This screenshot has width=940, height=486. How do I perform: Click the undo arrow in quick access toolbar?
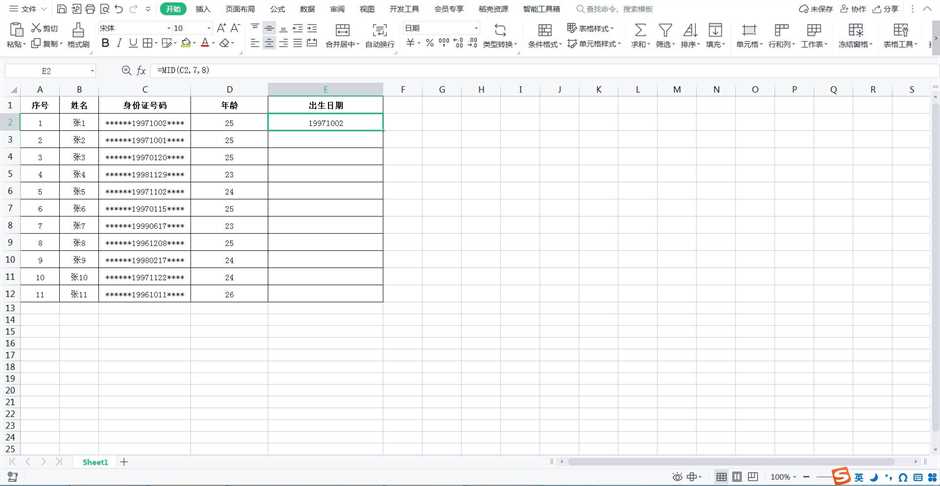(119, 9)
